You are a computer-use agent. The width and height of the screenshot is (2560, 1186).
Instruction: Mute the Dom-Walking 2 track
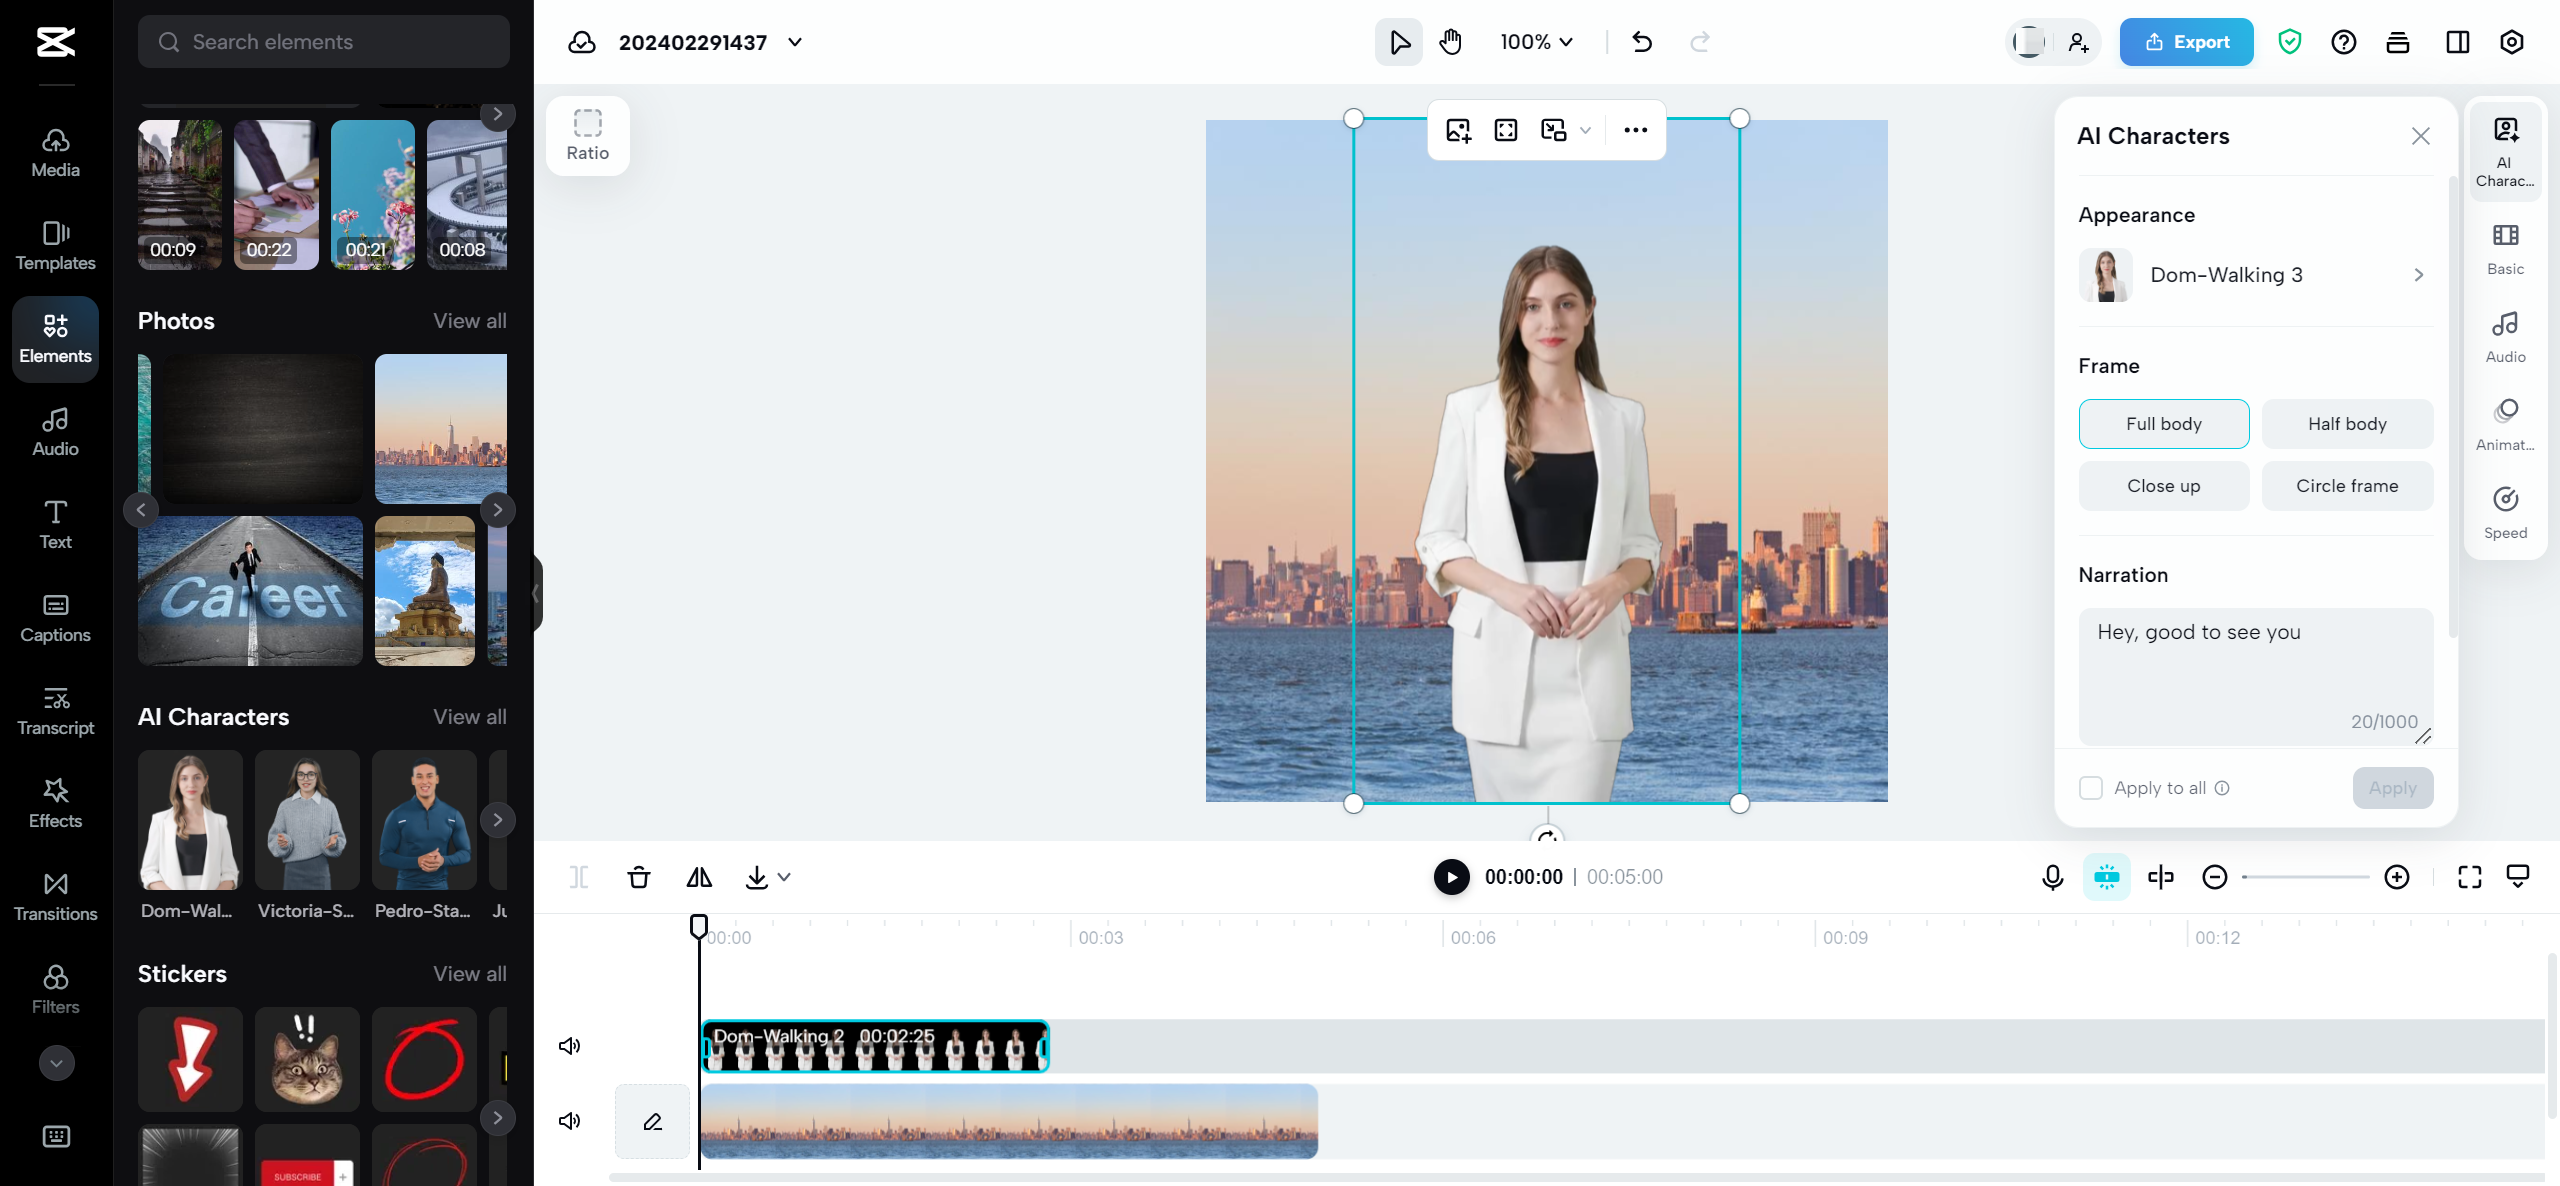coord(568,1045)
